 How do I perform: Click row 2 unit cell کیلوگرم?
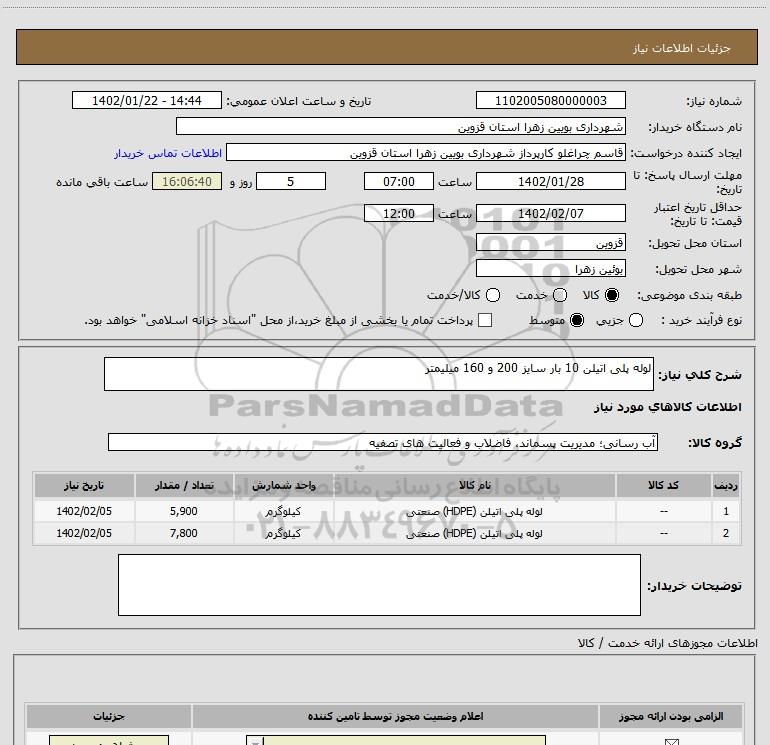coord(283,533)
